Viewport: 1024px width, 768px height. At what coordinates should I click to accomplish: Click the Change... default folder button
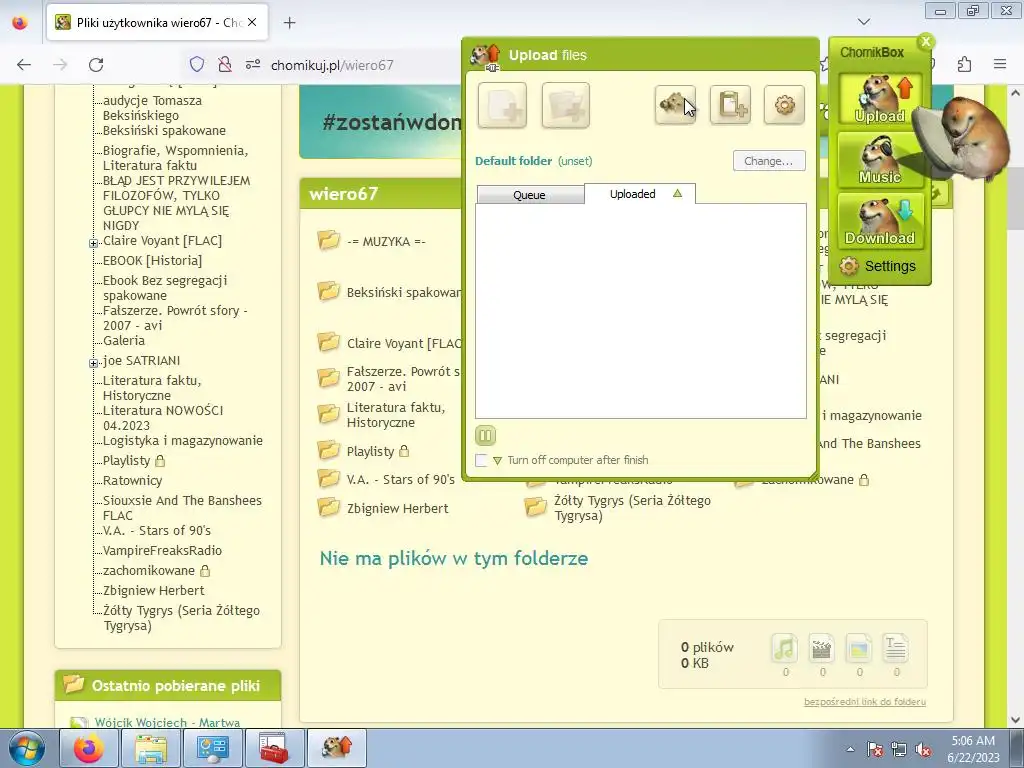tap(769, 161)
